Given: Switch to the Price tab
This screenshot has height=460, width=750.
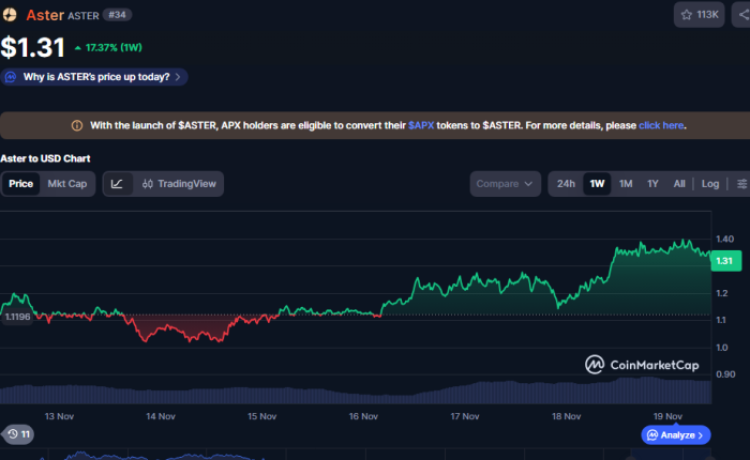Looking at the screenshot, I should click(21, 184).
